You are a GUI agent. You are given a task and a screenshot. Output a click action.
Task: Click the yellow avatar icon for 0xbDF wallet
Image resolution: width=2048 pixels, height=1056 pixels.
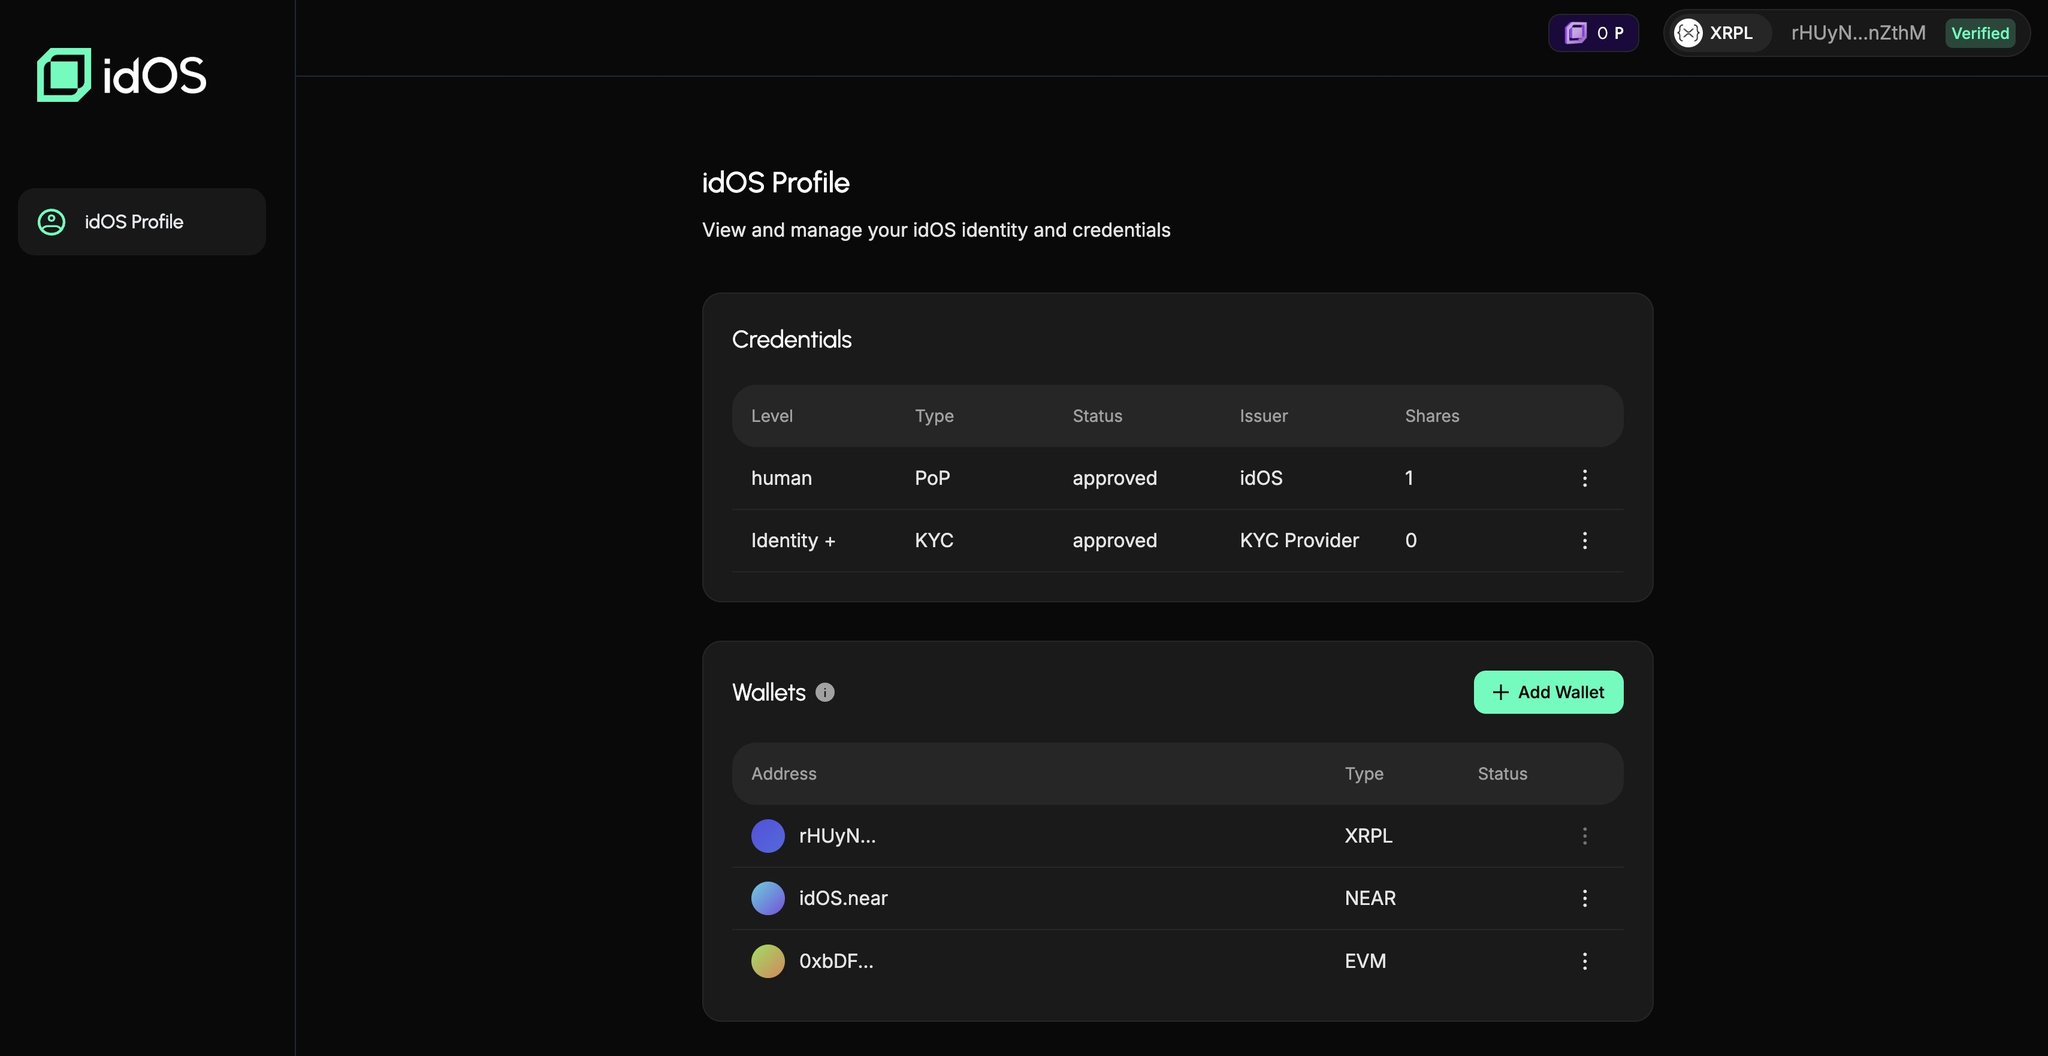(767, 961)
